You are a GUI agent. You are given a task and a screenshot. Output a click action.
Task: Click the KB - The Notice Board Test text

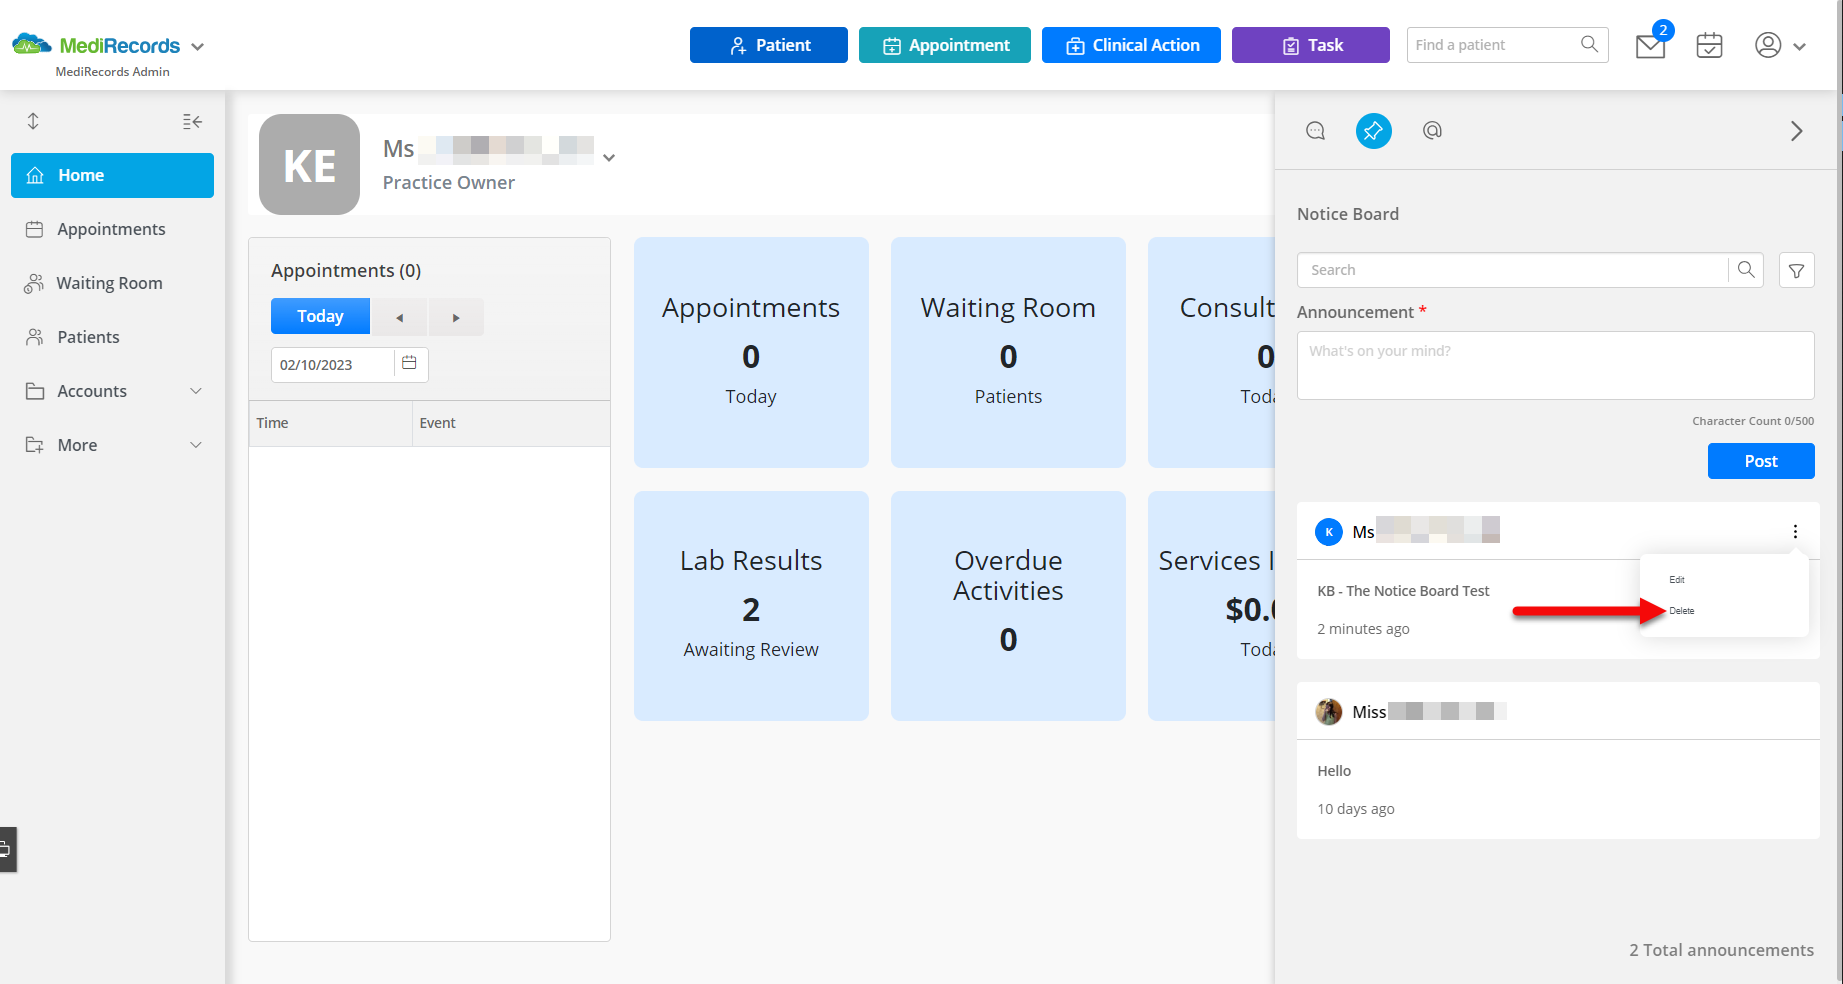coord(1403,591)
